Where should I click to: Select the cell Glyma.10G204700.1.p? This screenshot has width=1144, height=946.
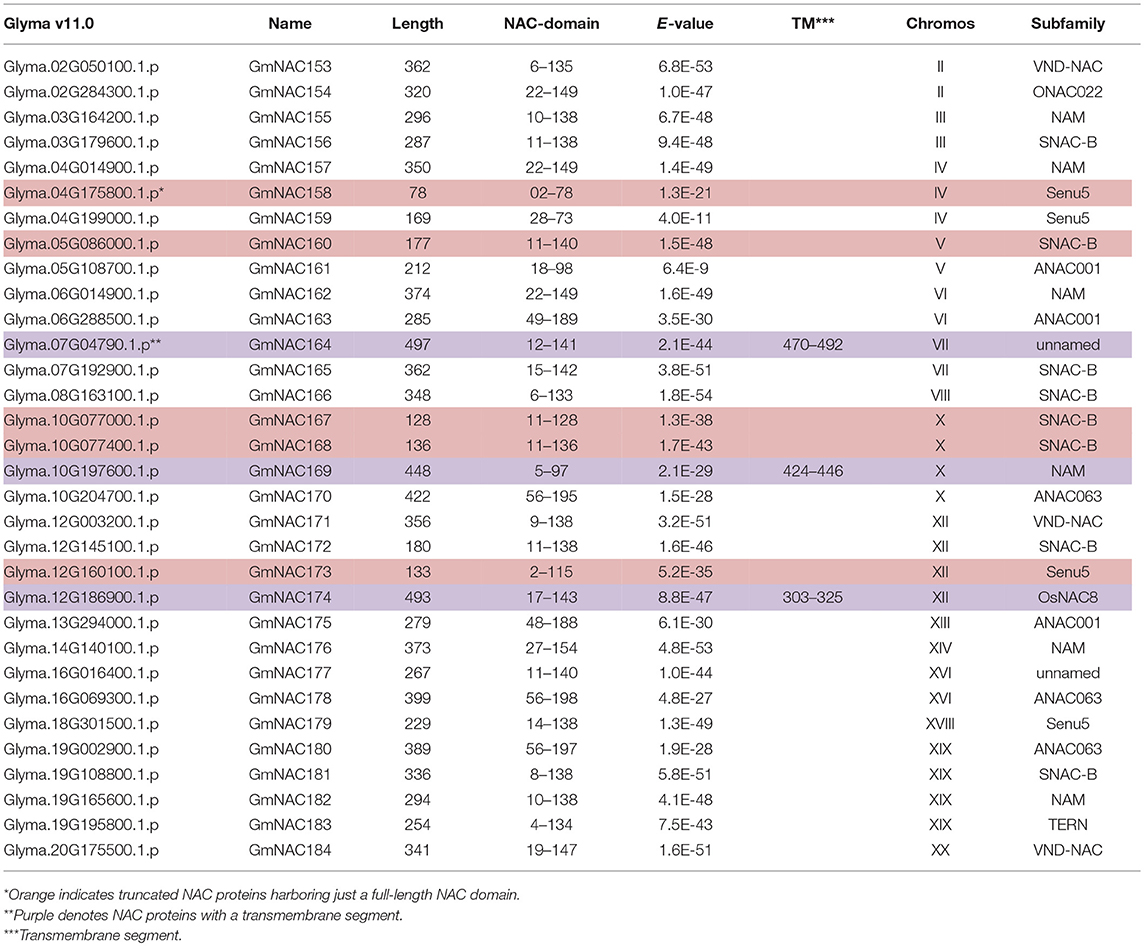(x=81, y=496)
